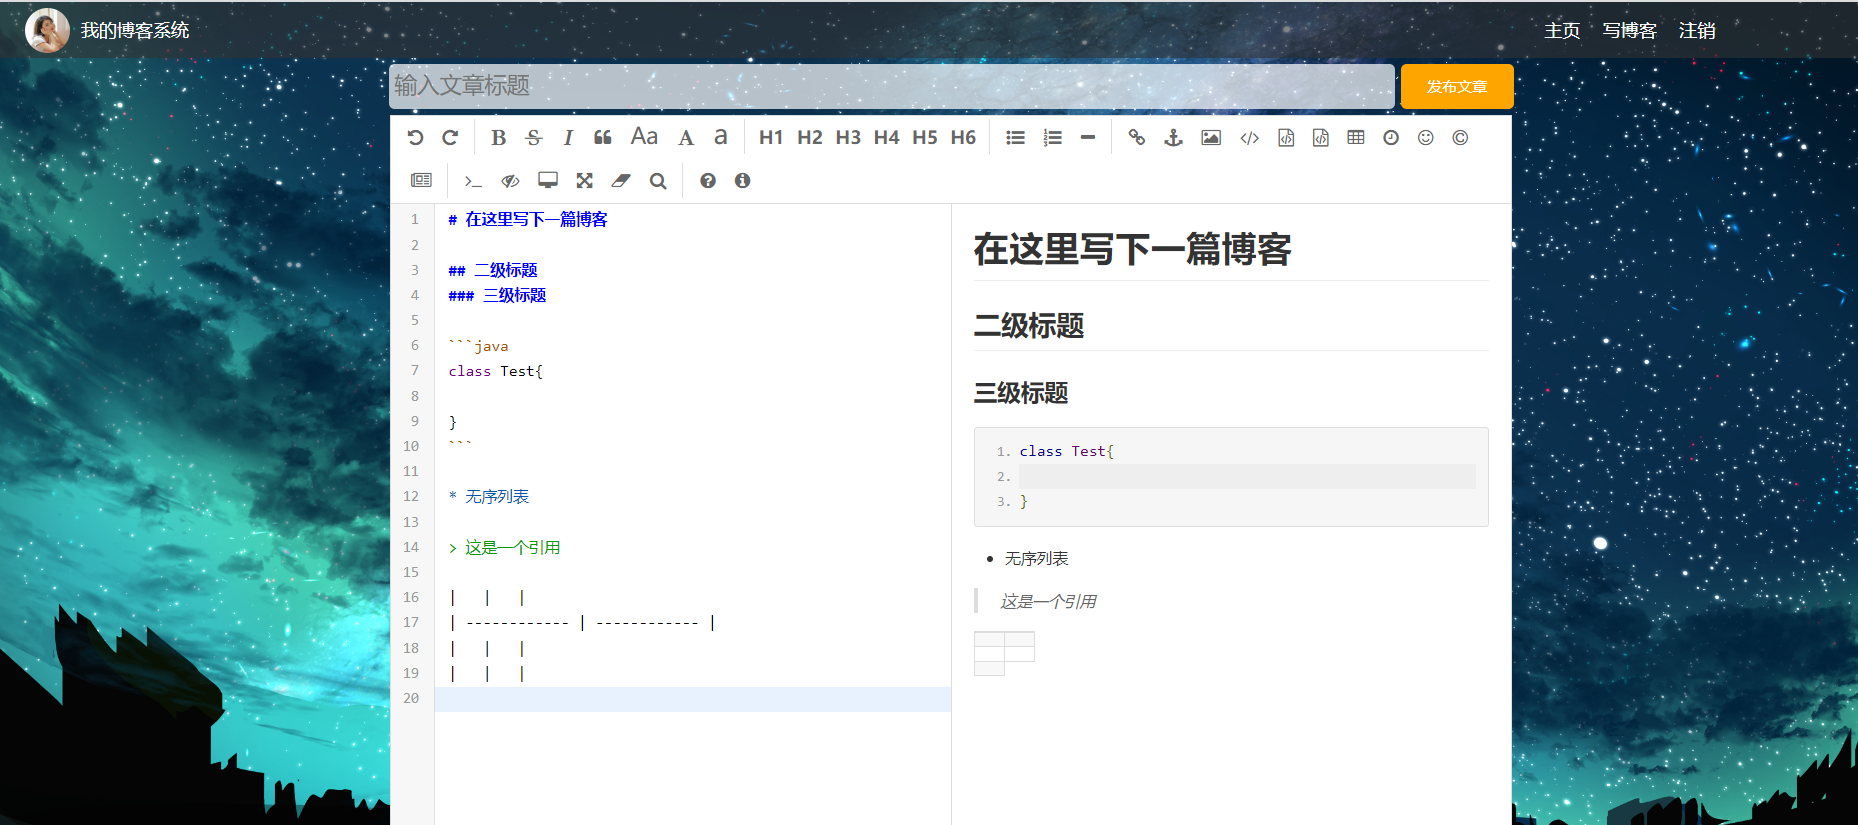Open full preview HTML with the monitor icon
Screen dimensions: 1858x825
coord(548,180)
